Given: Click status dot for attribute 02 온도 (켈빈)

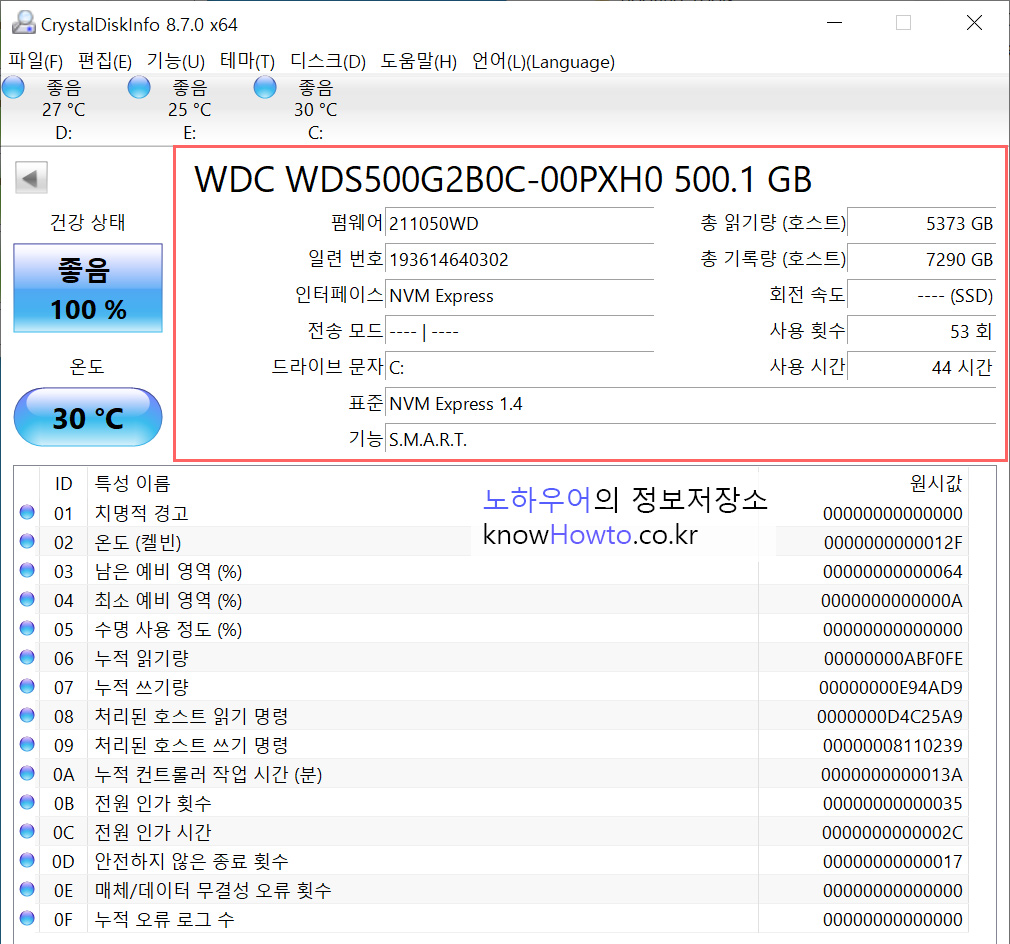Looking at the screenshot, I should point(27,541).
